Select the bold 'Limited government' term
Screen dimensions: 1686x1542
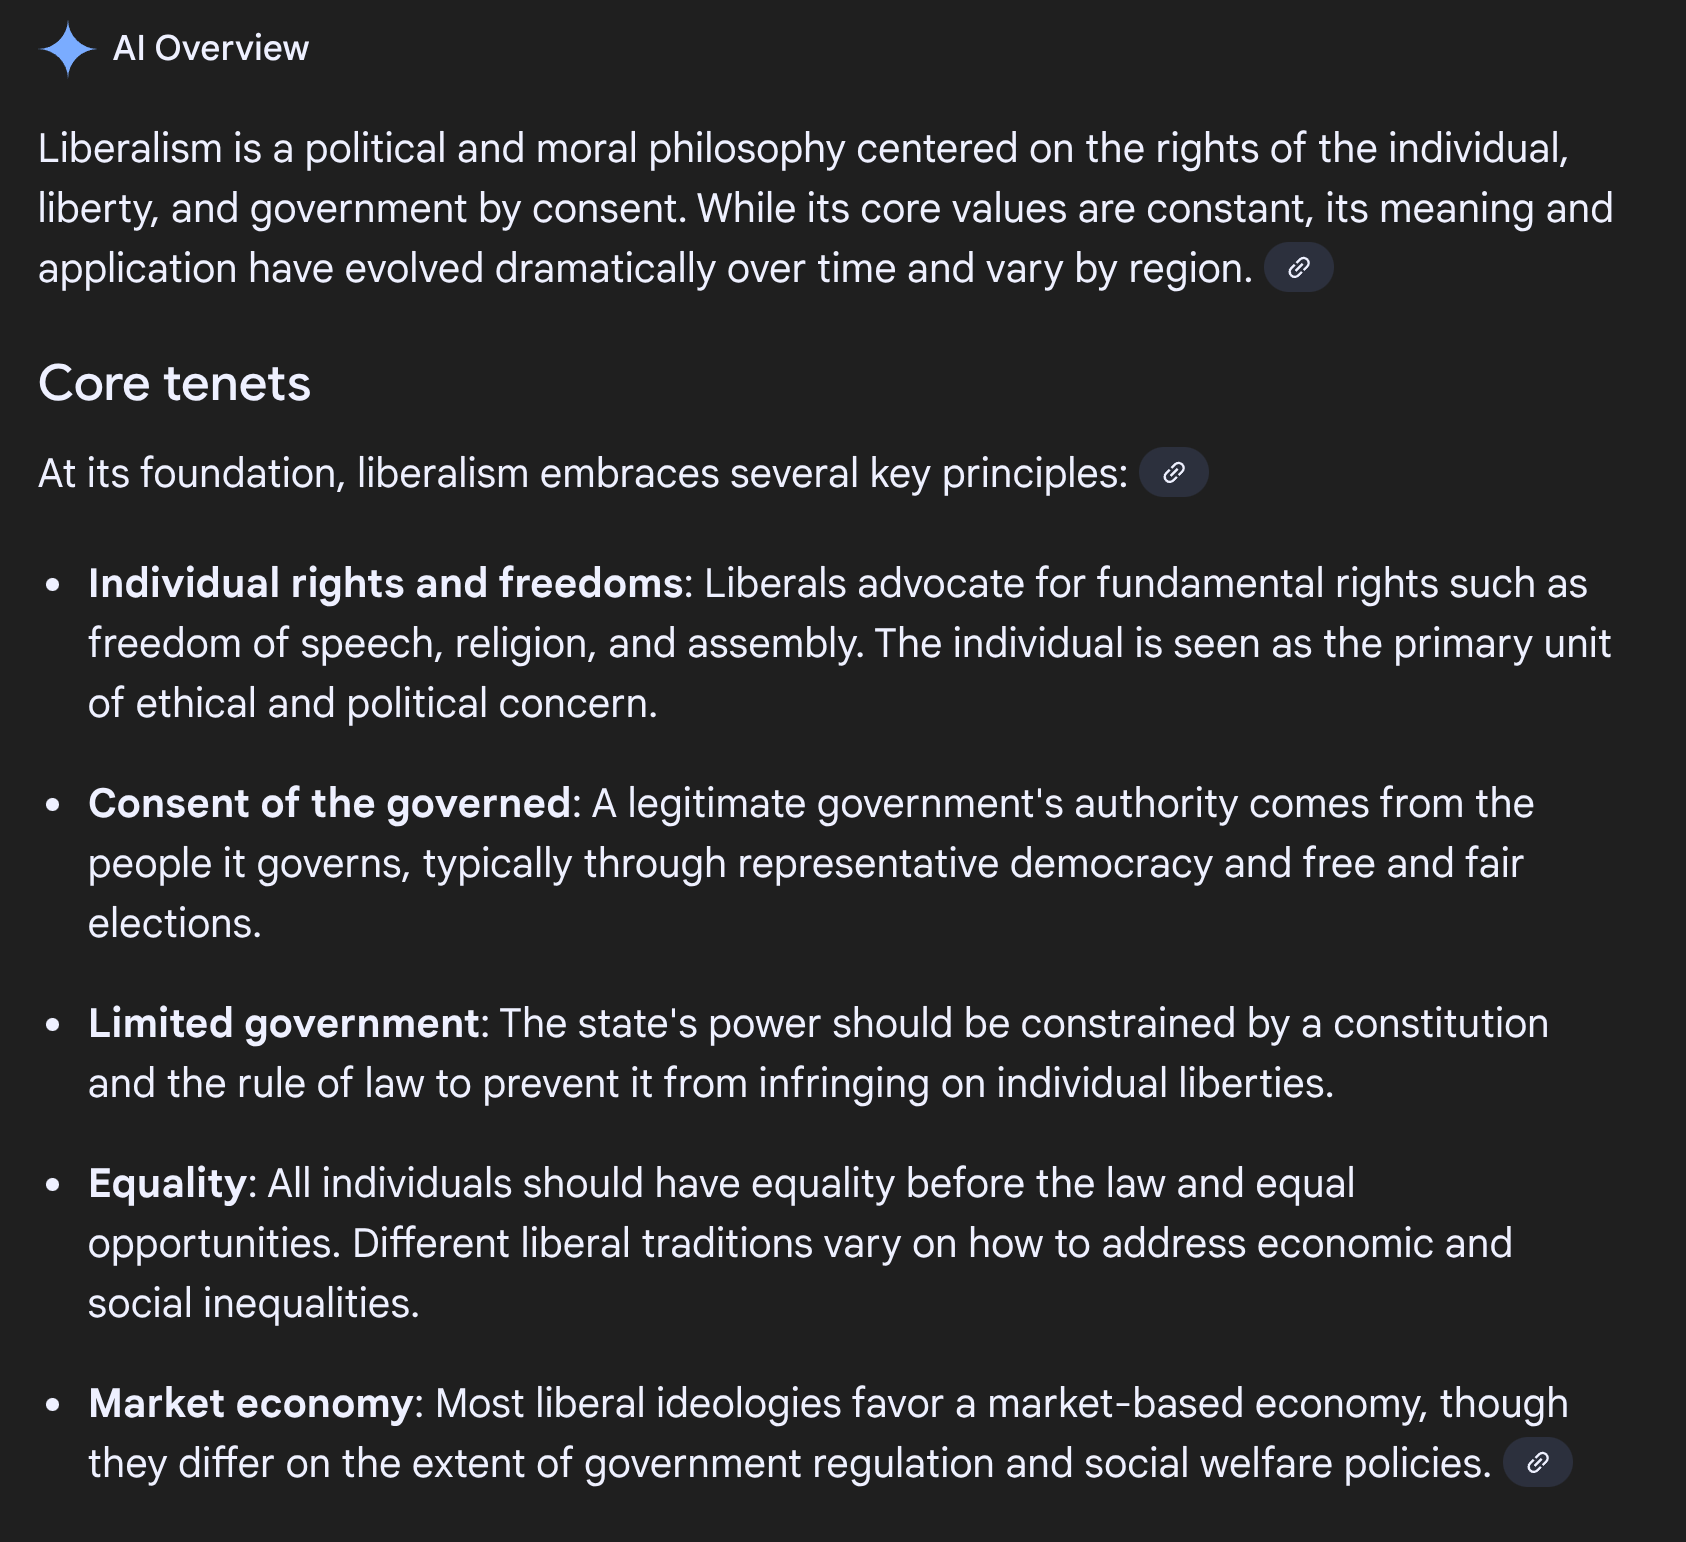[285, 1023]
